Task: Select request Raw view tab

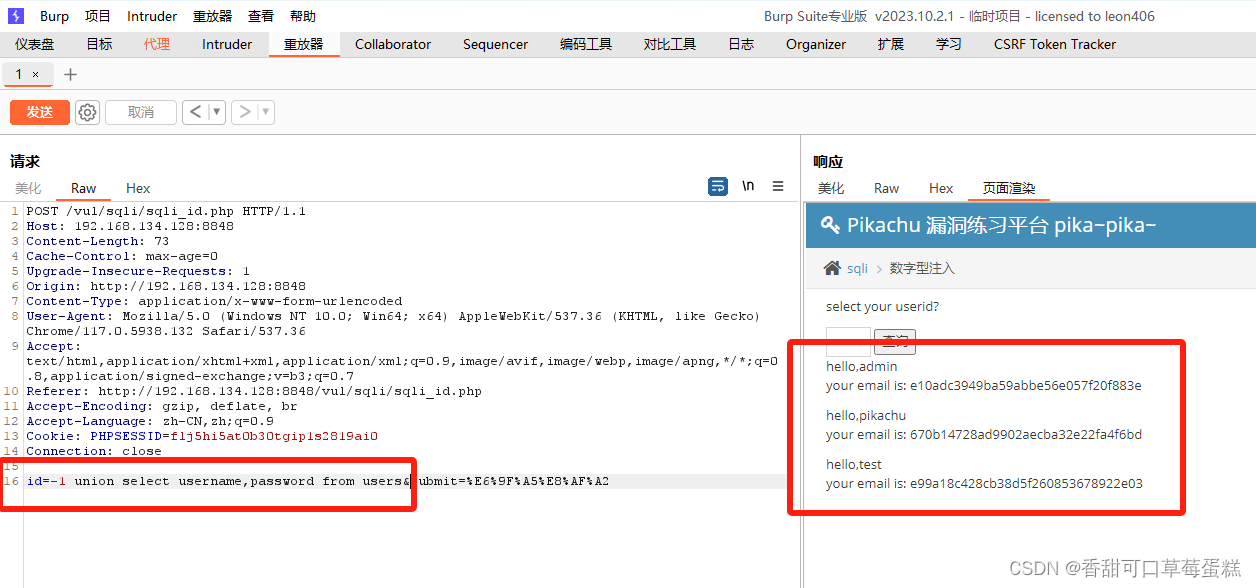Action: (84, 188)
